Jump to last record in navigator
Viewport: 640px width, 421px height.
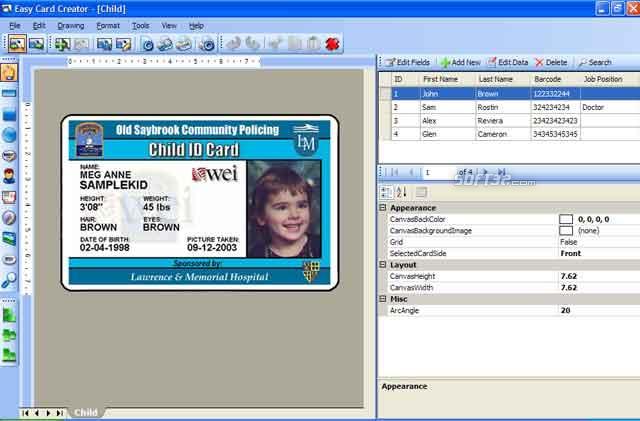point(501,173)
